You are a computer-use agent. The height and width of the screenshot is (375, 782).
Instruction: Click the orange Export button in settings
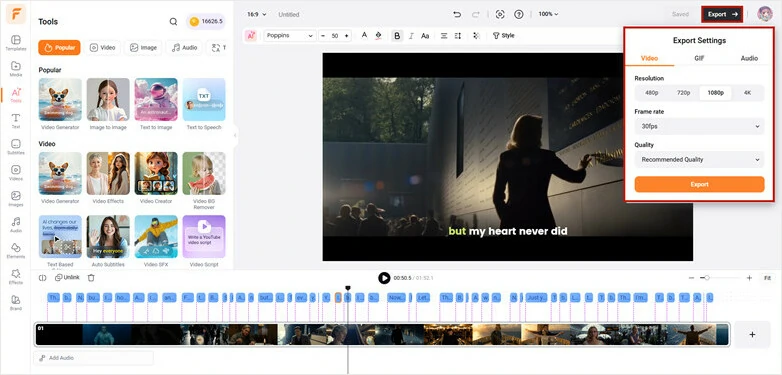point(699,185)
